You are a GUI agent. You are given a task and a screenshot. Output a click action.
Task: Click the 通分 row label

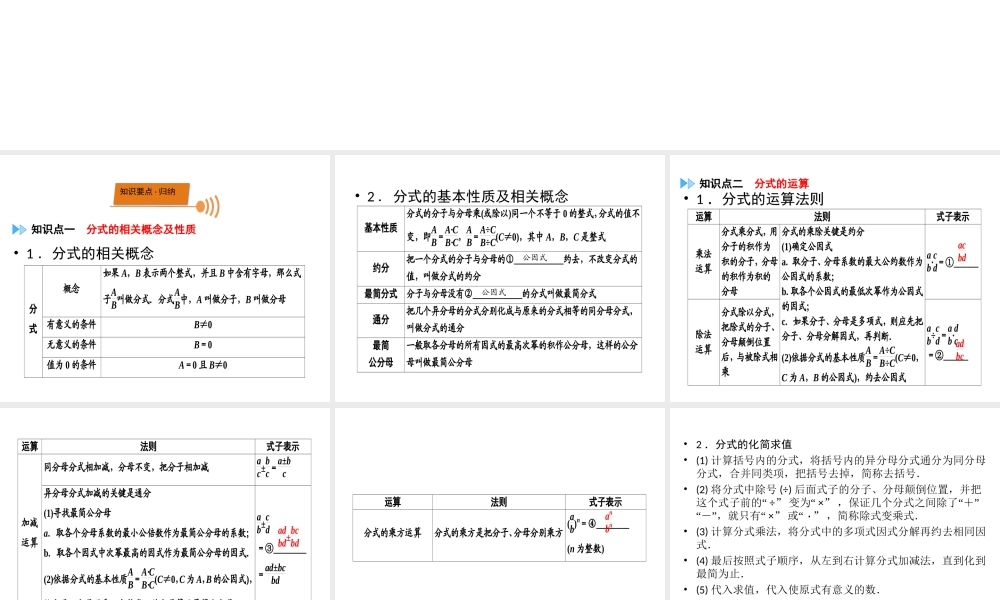[381, 319]
